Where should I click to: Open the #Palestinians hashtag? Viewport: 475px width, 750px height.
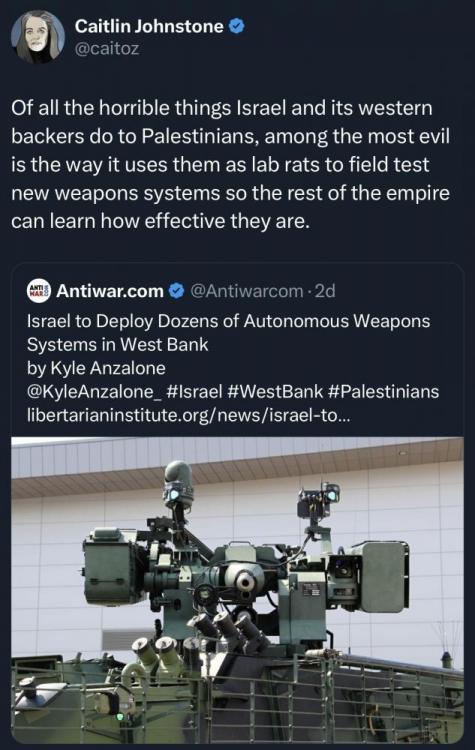[384, 392]
